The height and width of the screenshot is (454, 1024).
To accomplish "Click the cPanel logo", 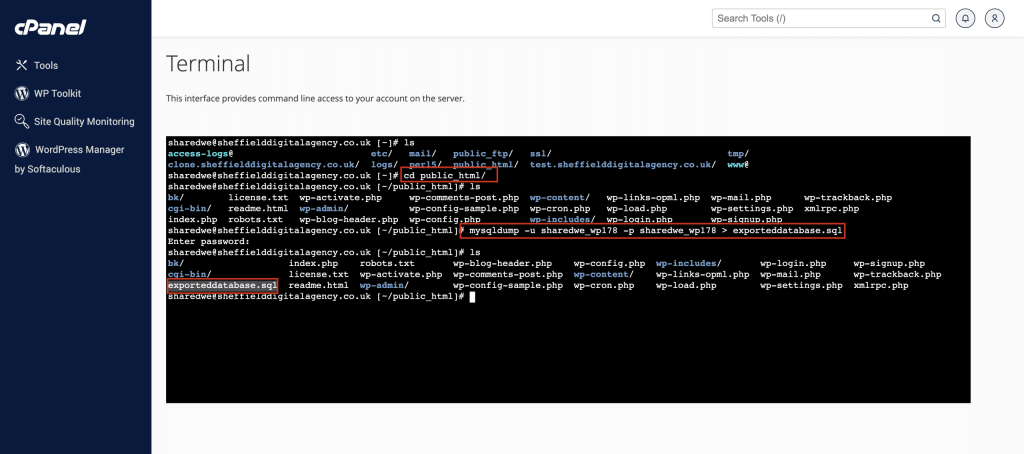I will (x=50, y=28).
